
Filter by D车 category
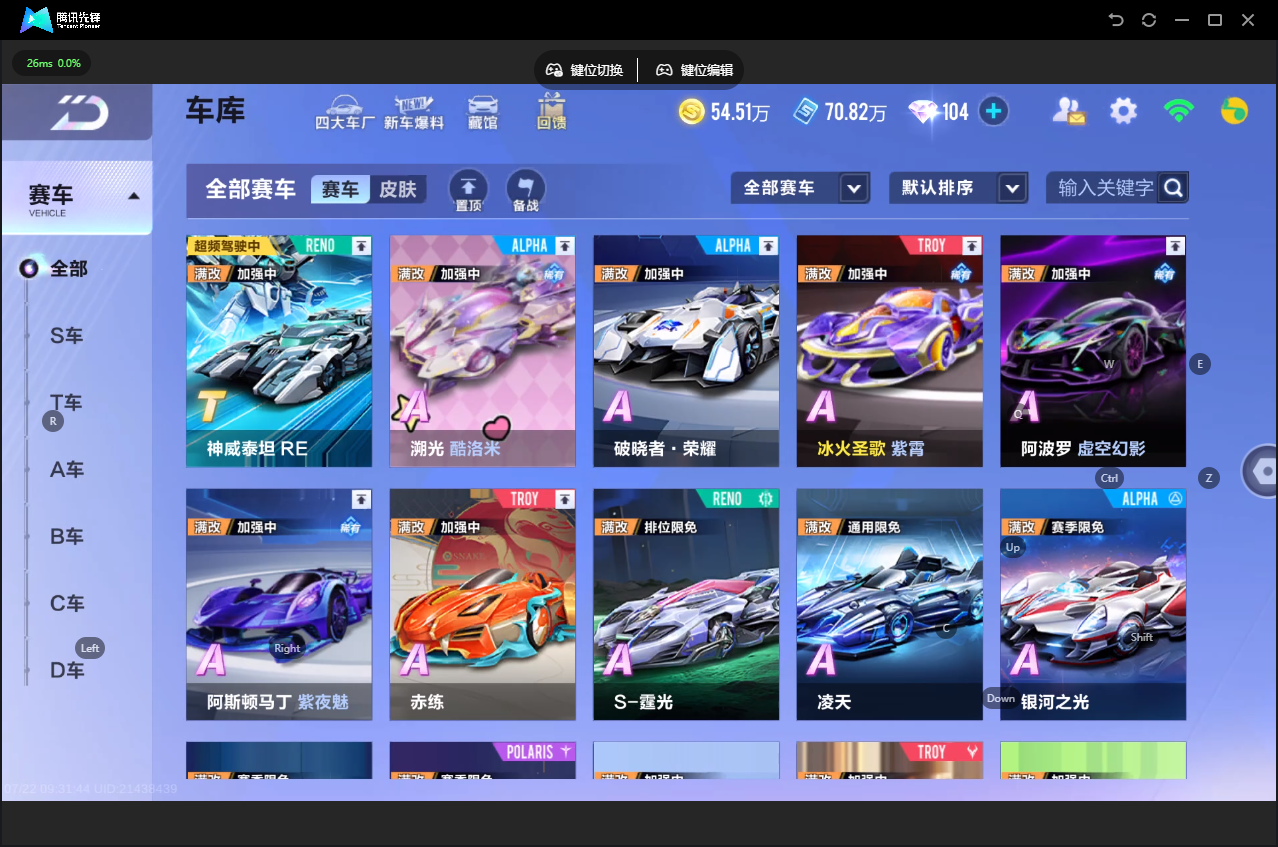pyautogui.click(x=66, y=671)
